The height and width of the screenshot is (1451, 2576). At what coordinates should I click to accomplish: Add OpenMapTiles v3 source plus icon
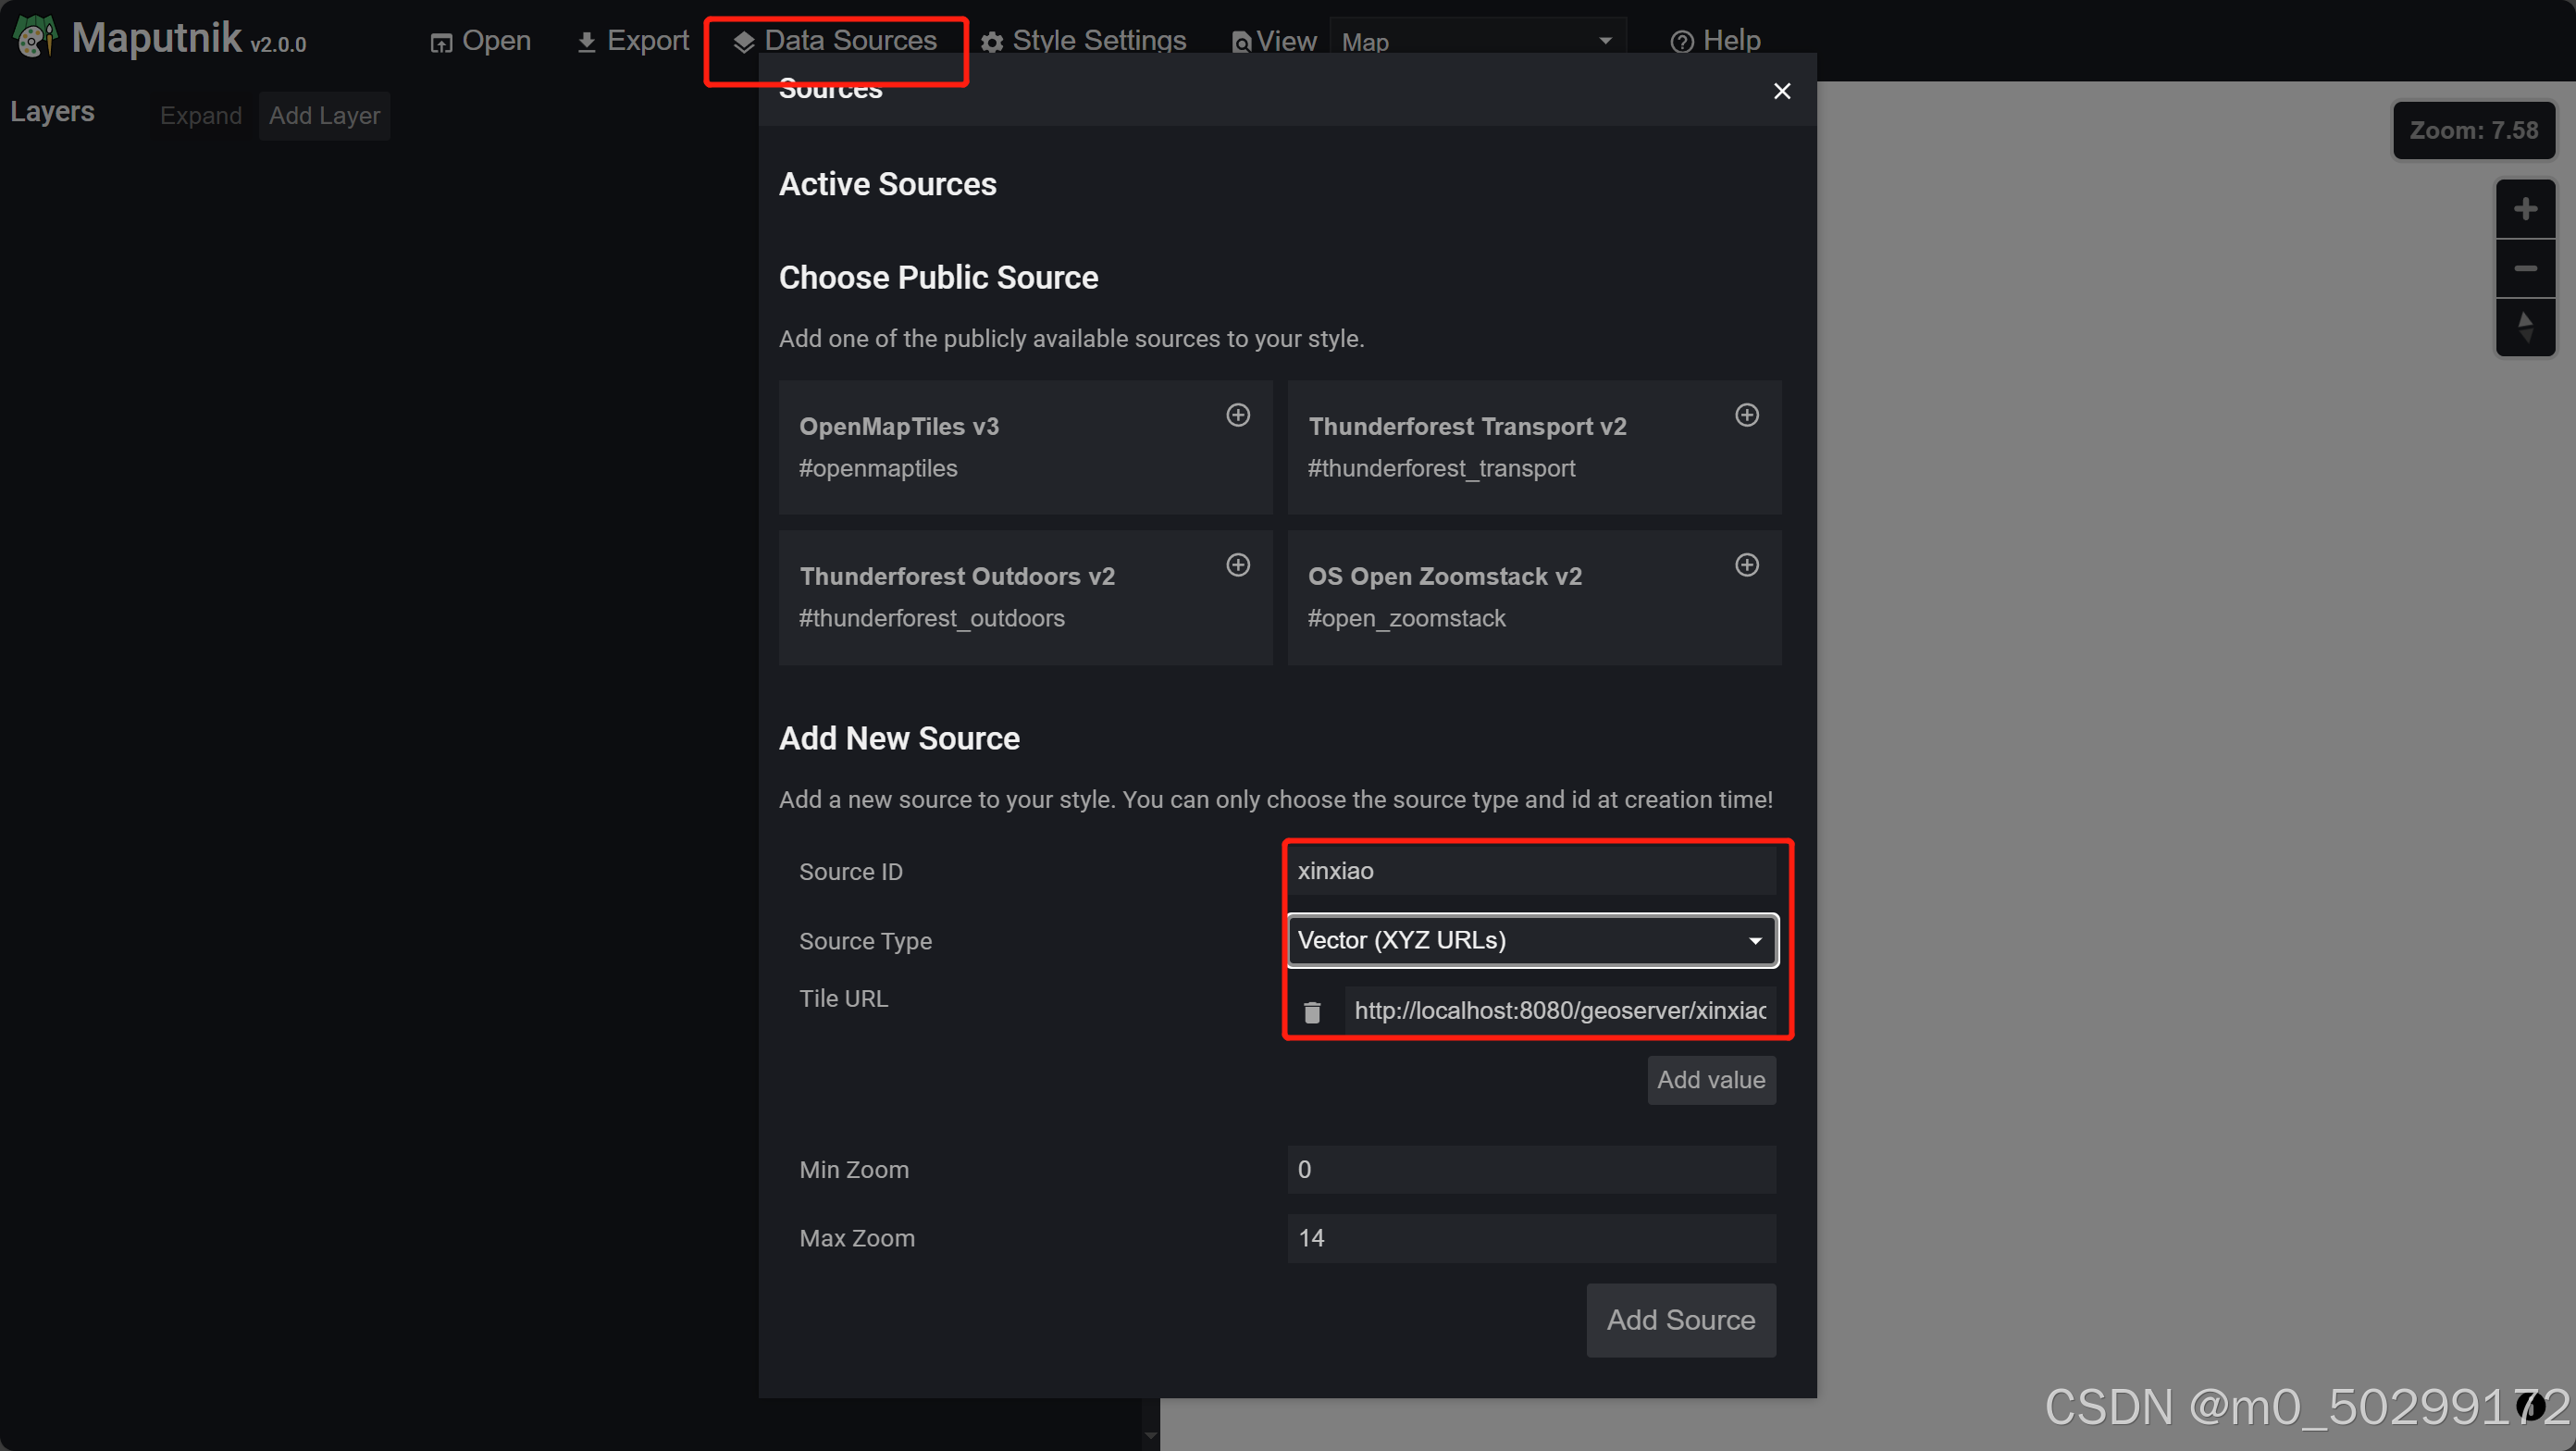click(x=1238, y=415)
